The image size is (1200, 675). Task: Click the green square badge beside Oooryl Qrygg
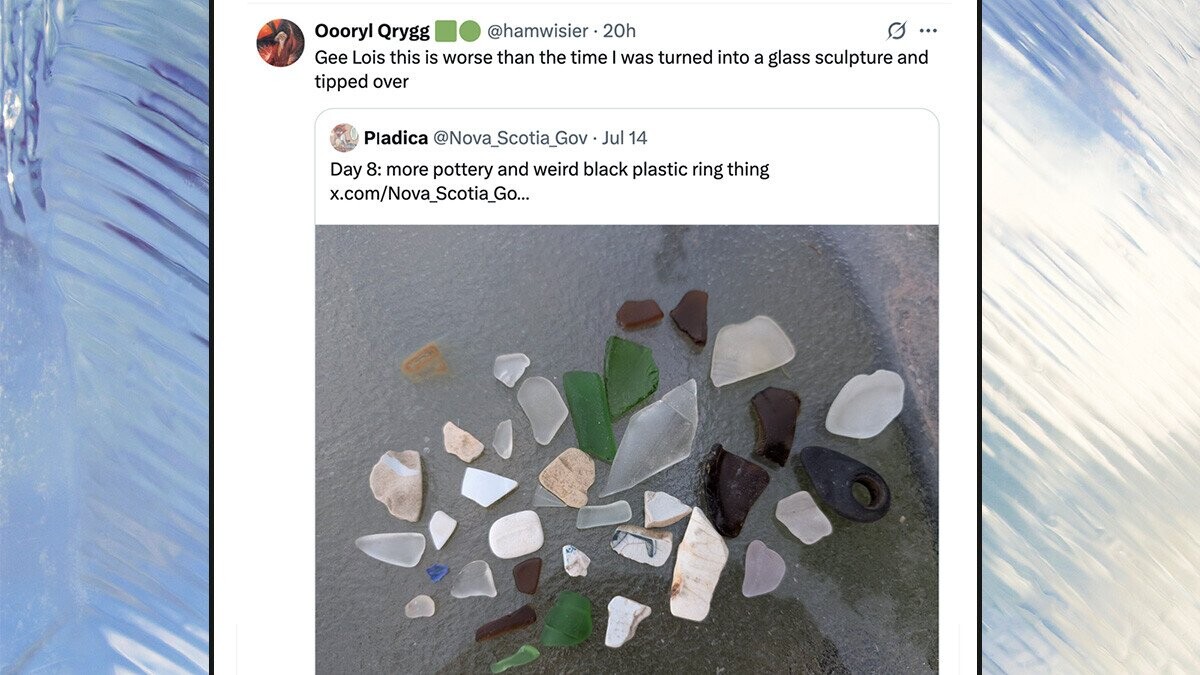[x=446, y=31]
